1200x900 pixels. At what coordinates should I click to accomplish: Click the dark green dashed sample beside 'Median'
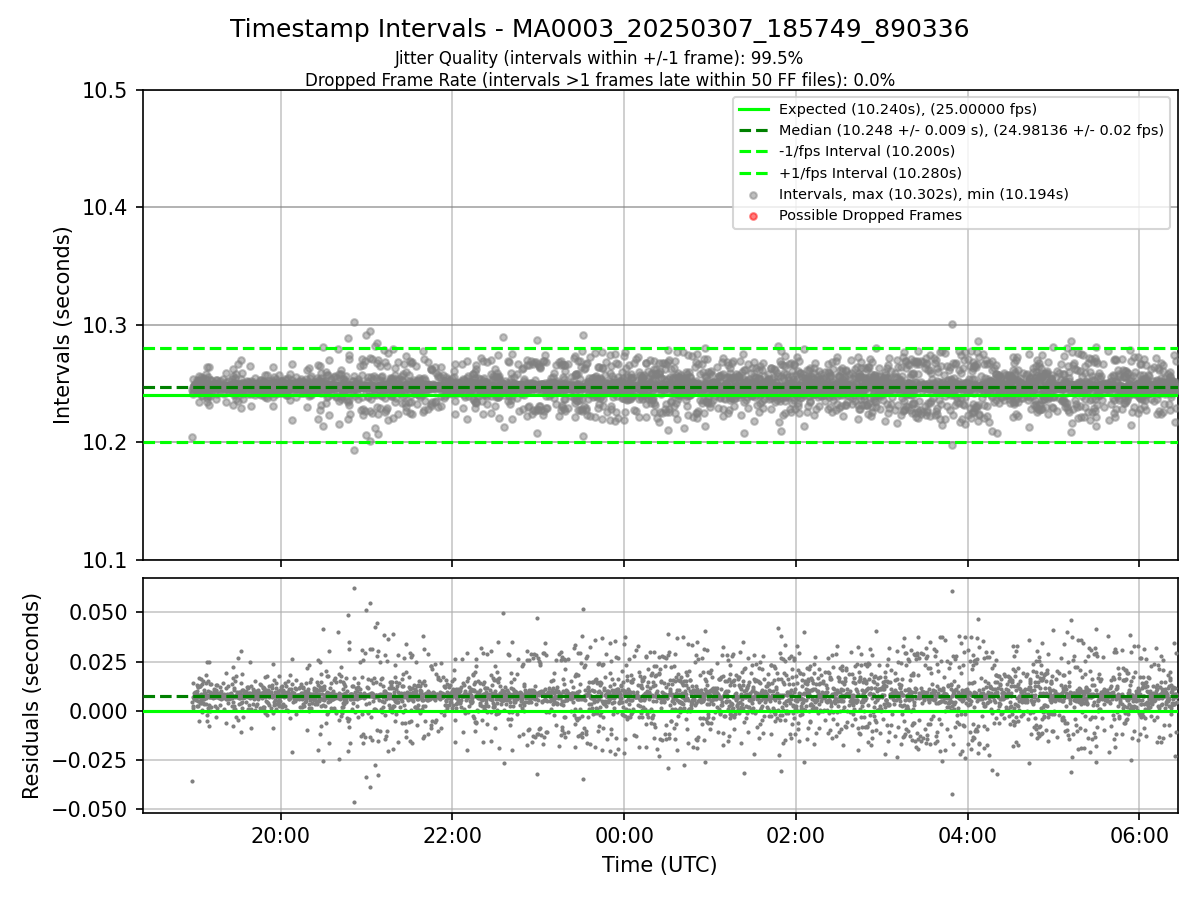coord(754,130)
